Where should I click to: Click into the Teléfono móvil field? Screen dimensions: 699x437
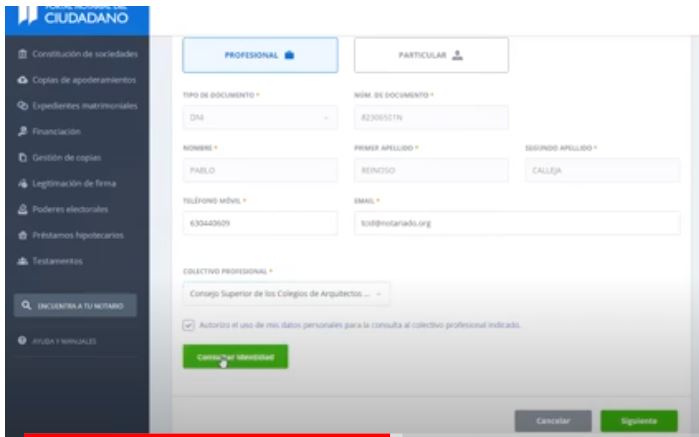[x=259, y=223]
